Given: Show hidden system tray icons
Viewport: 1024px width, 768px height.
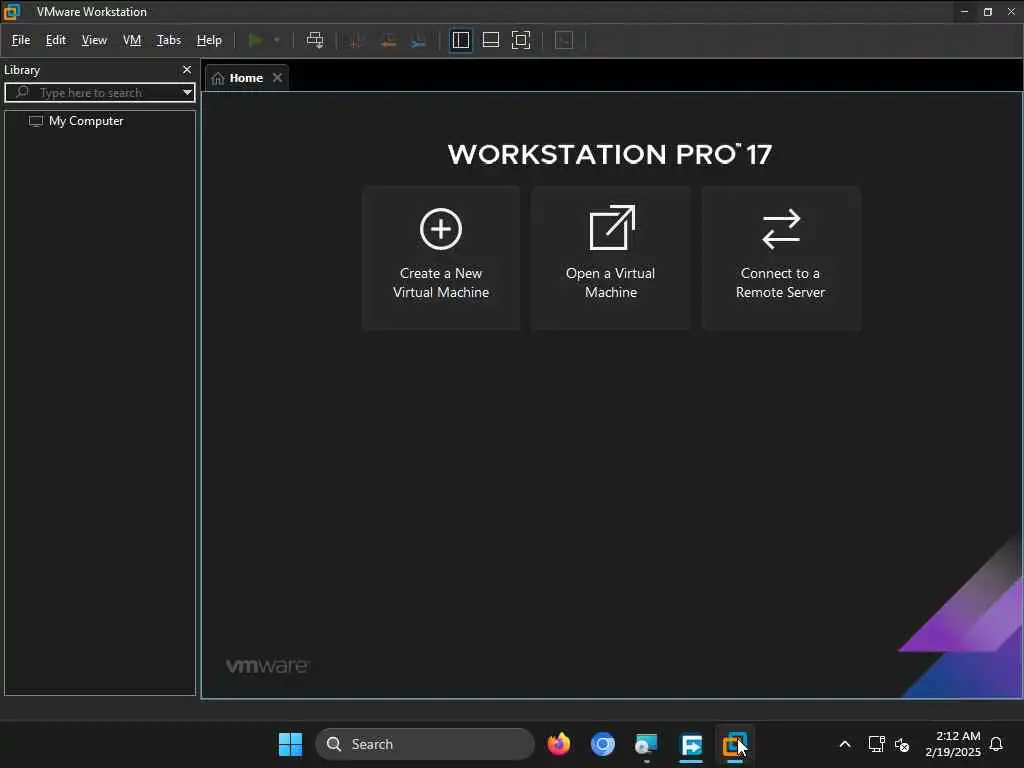Looking at the screenshot, I should pos(844,744).
